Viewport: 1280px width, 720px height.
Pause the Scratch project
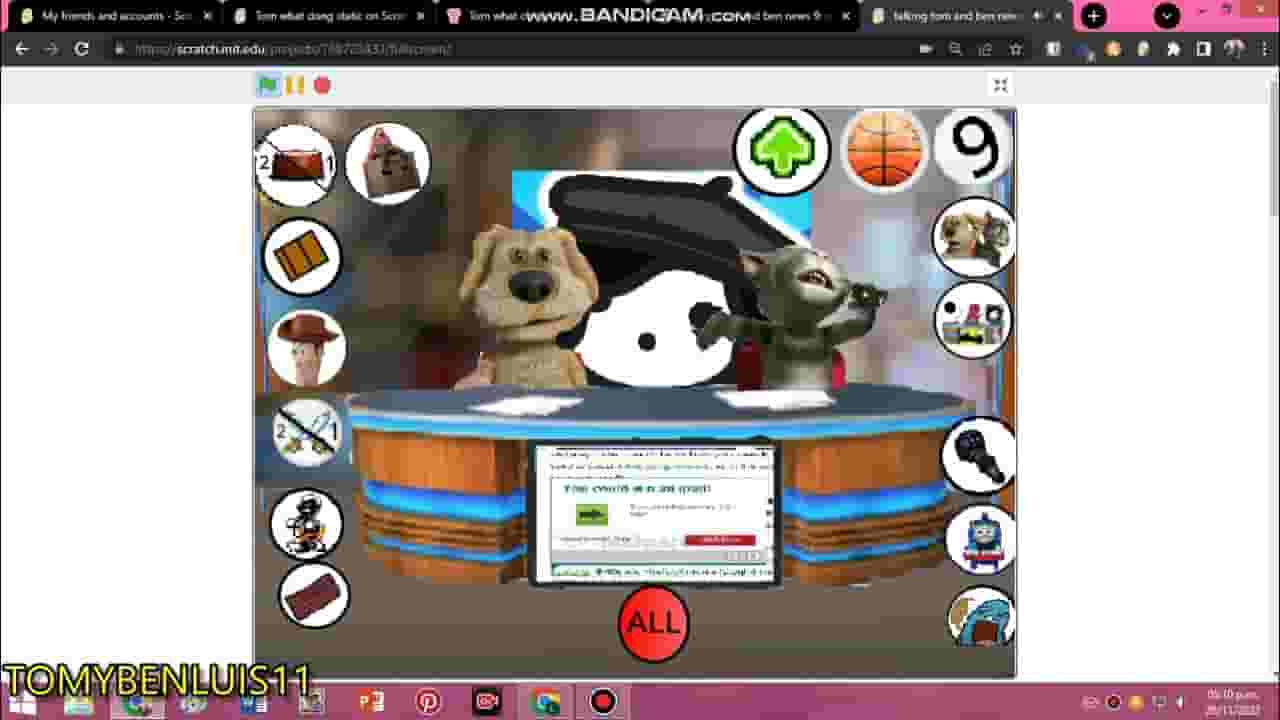295,85
